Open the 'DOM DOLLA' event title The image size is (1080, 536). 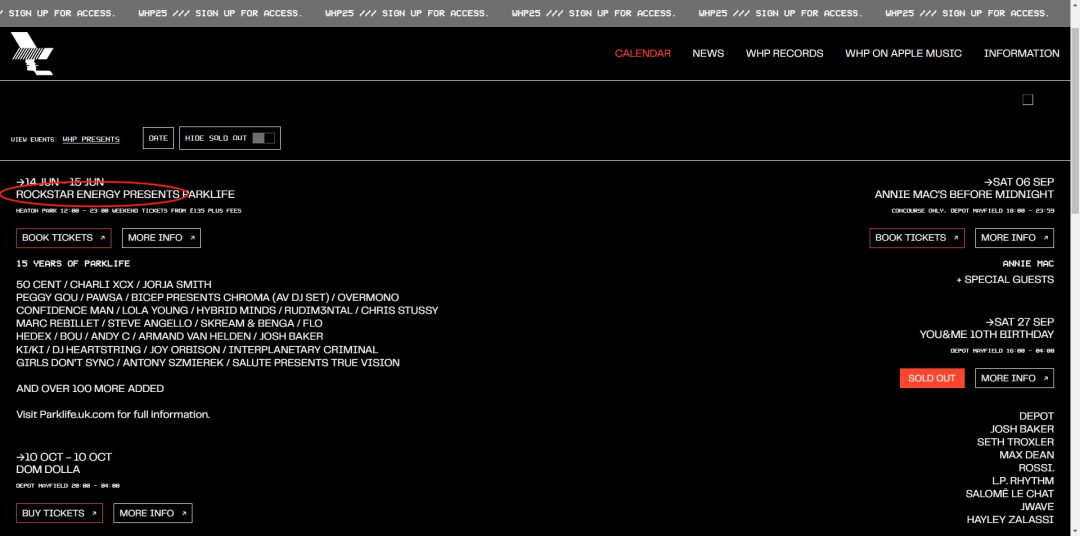point(48,470)
